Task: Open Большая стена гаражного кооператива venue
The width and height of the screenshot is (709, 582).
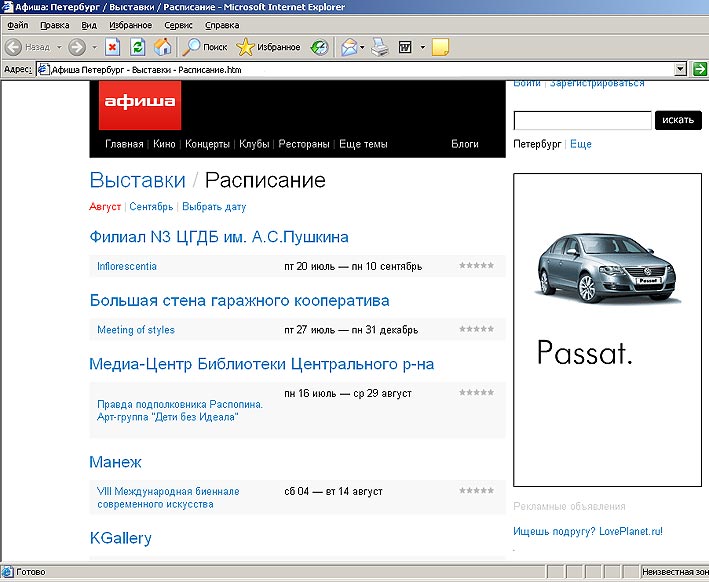Action: [x=239, y=301]
